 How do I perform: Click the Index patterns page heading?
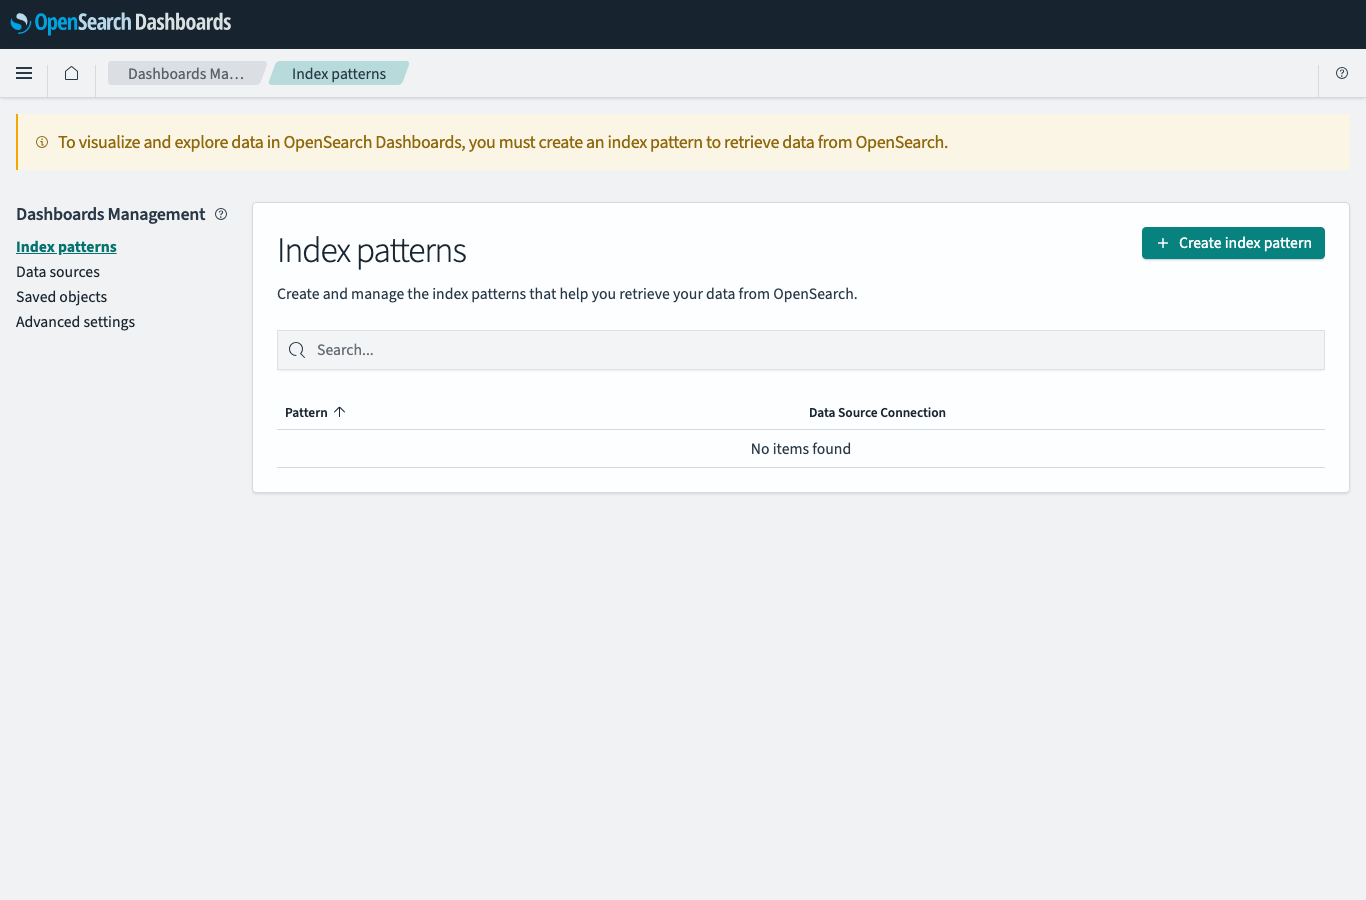click(372, 250)
